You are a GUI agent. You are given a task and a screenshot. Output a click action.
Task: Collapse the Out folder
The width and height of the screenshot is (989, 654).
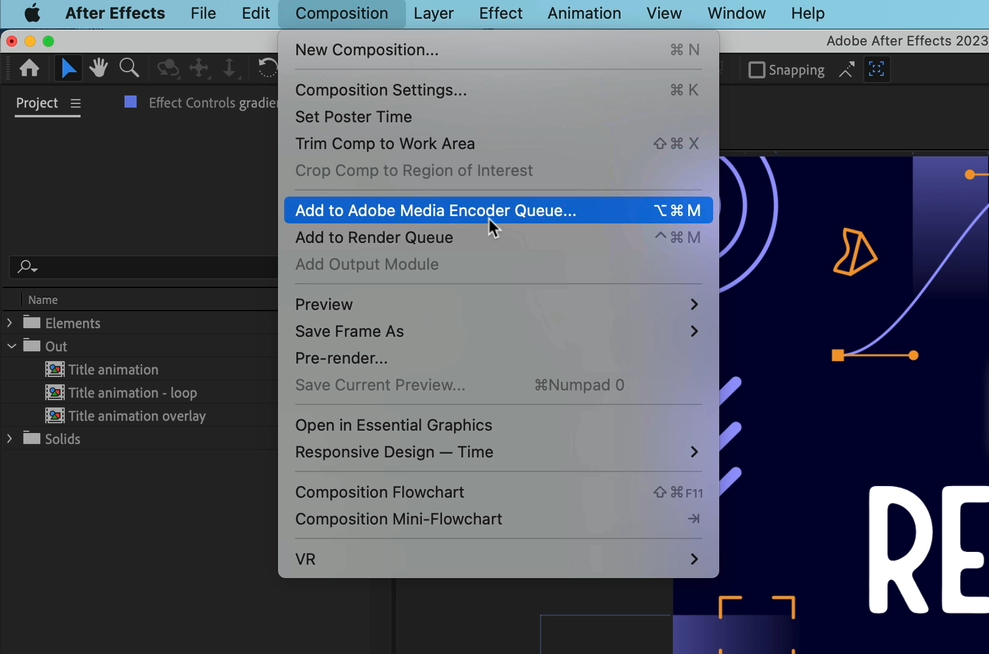[11, 345]
